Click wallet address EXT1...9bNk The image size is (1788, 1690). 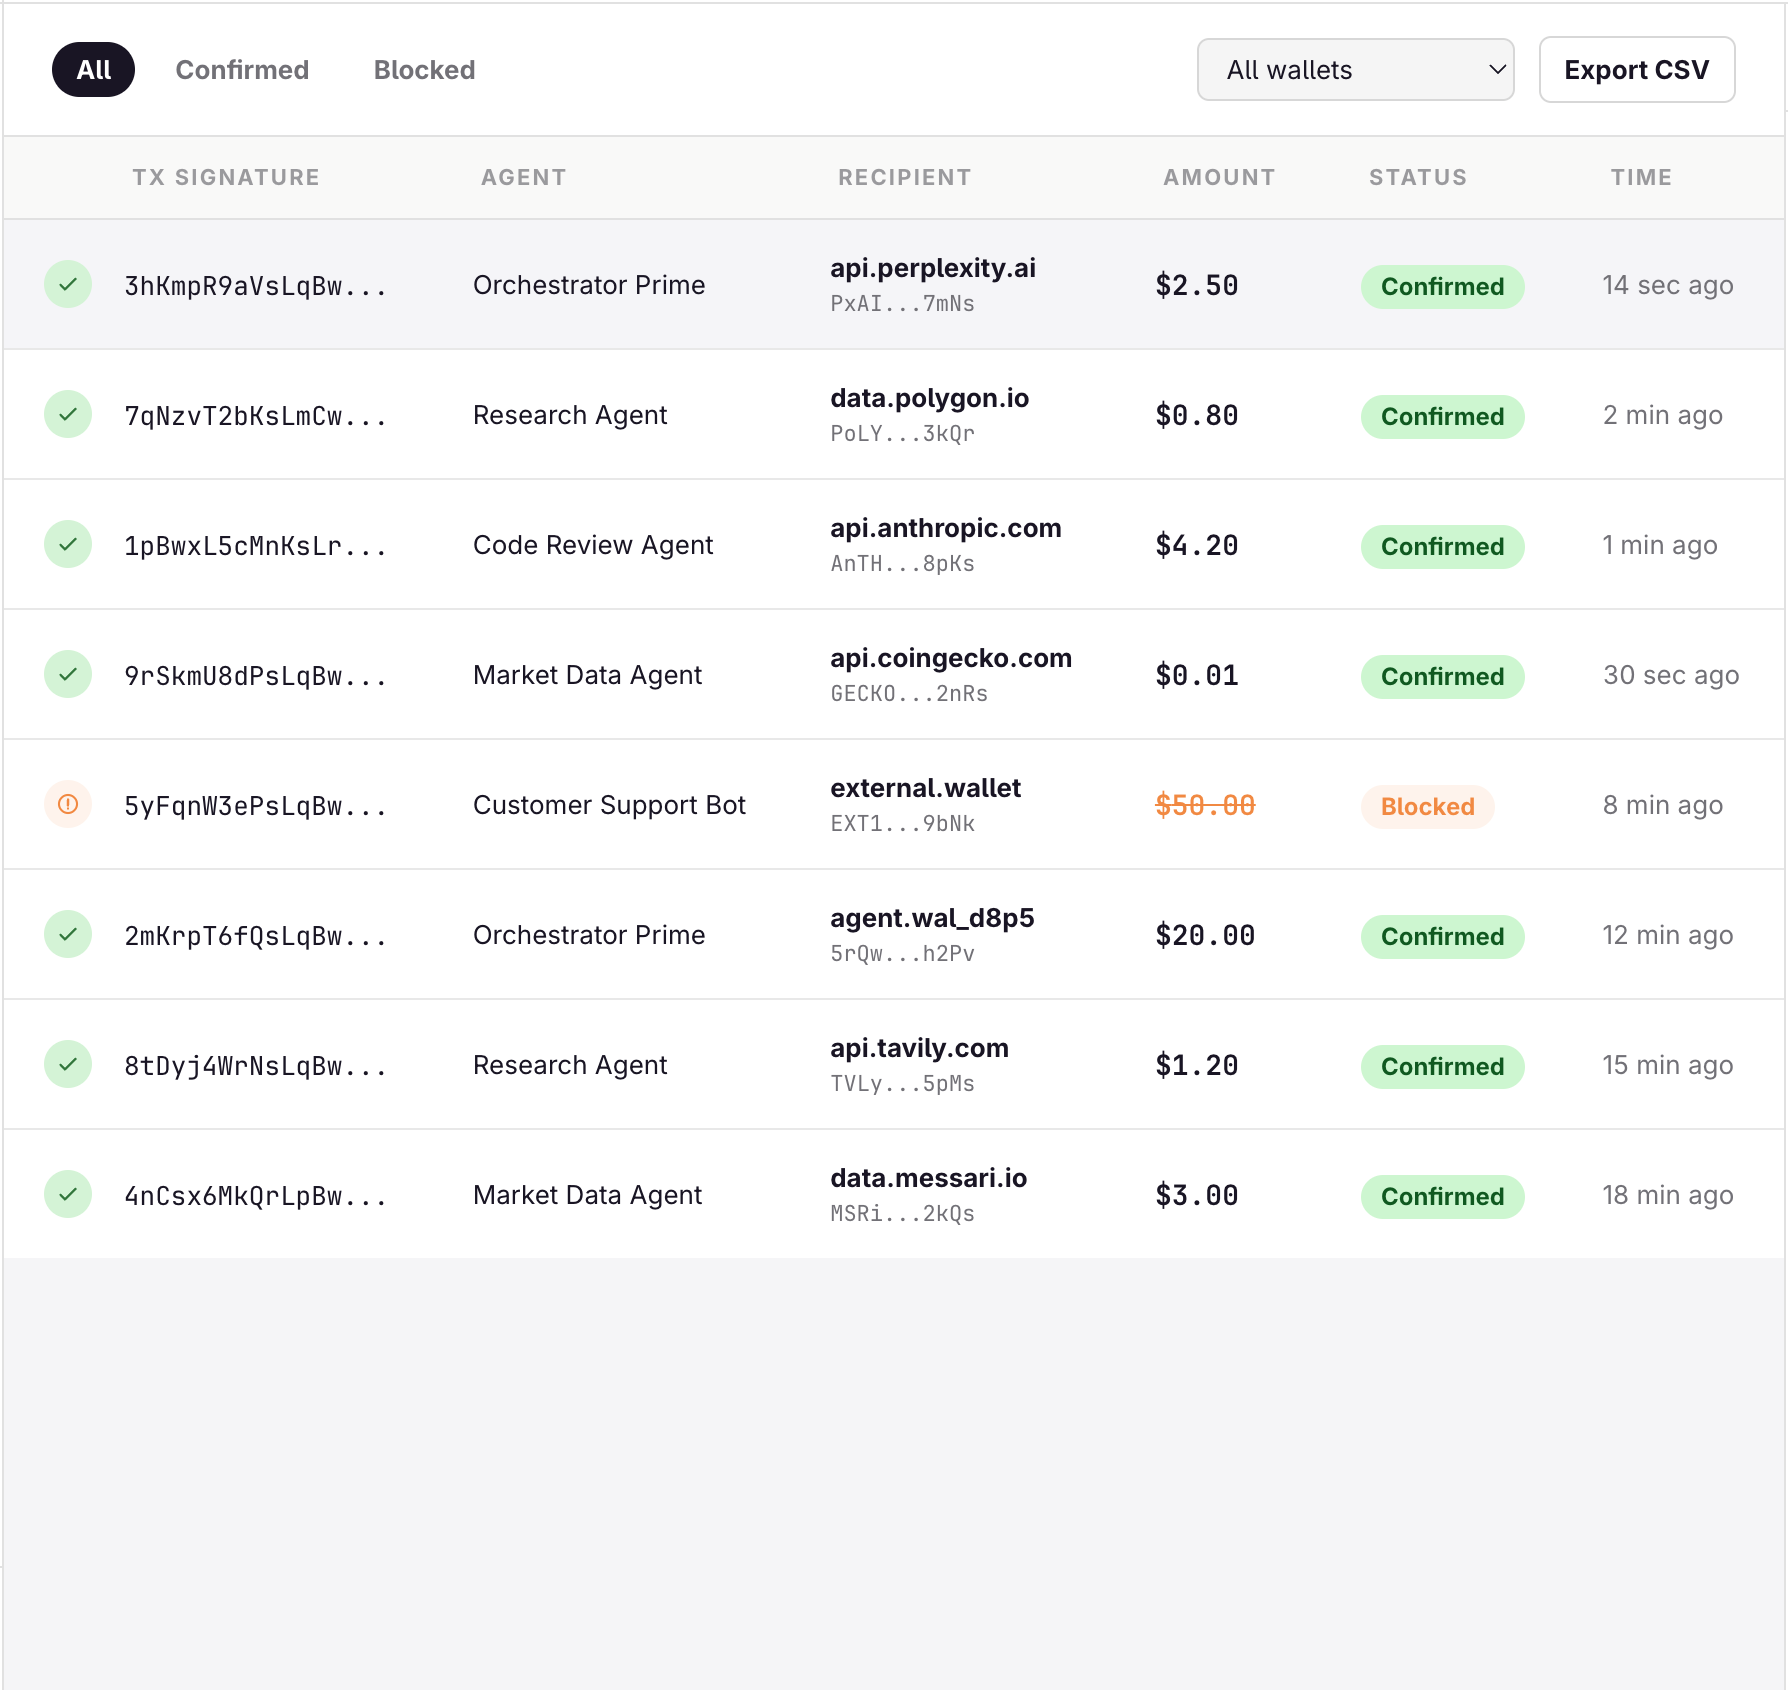pos(902,824)
